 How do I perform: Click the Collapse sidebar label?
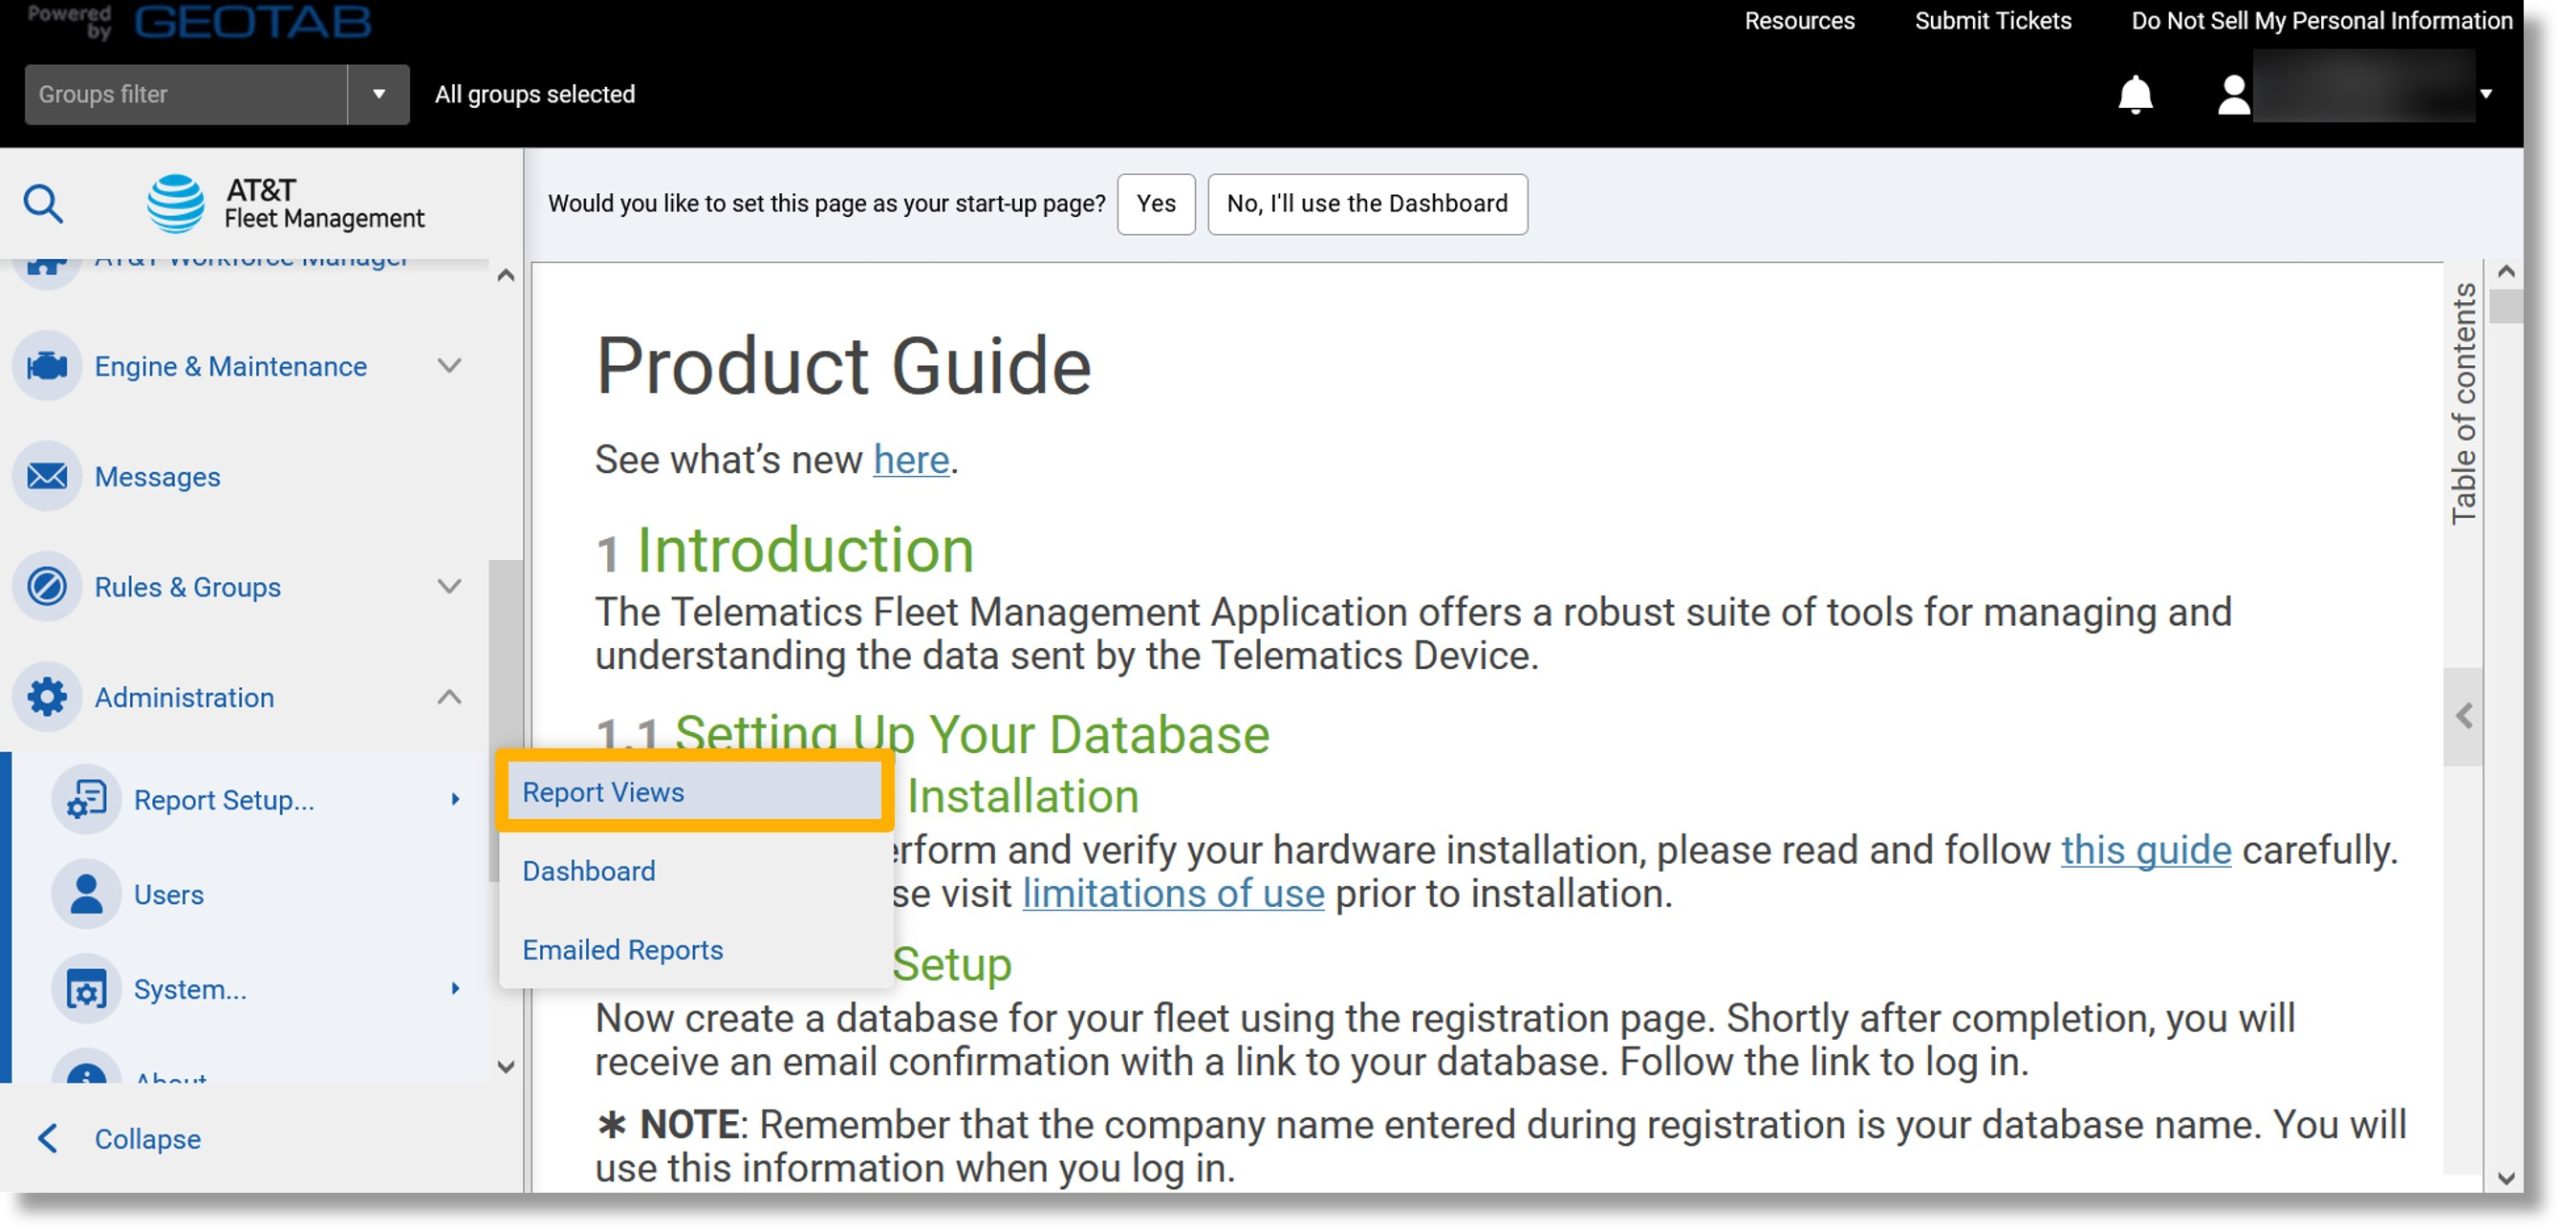pyautogui.click(x=148, y=1139)
